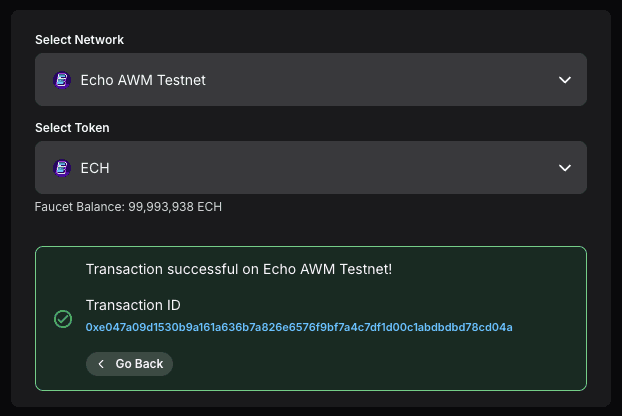The image size is (622, 416).
Task: Open the ECH token dropdown
Action: coord(310,168)
